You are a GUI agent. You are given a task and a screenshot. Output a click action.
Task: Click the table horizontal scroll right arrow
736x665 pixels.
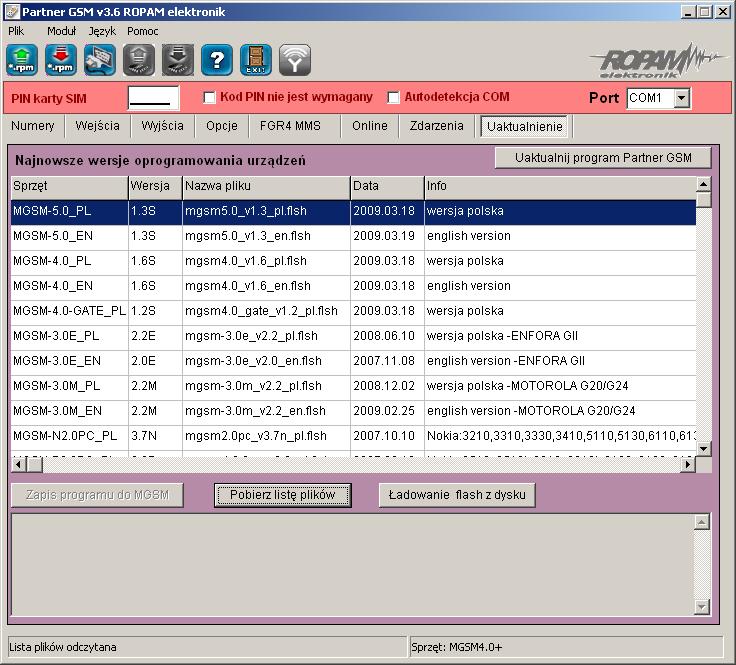[688, 465]
